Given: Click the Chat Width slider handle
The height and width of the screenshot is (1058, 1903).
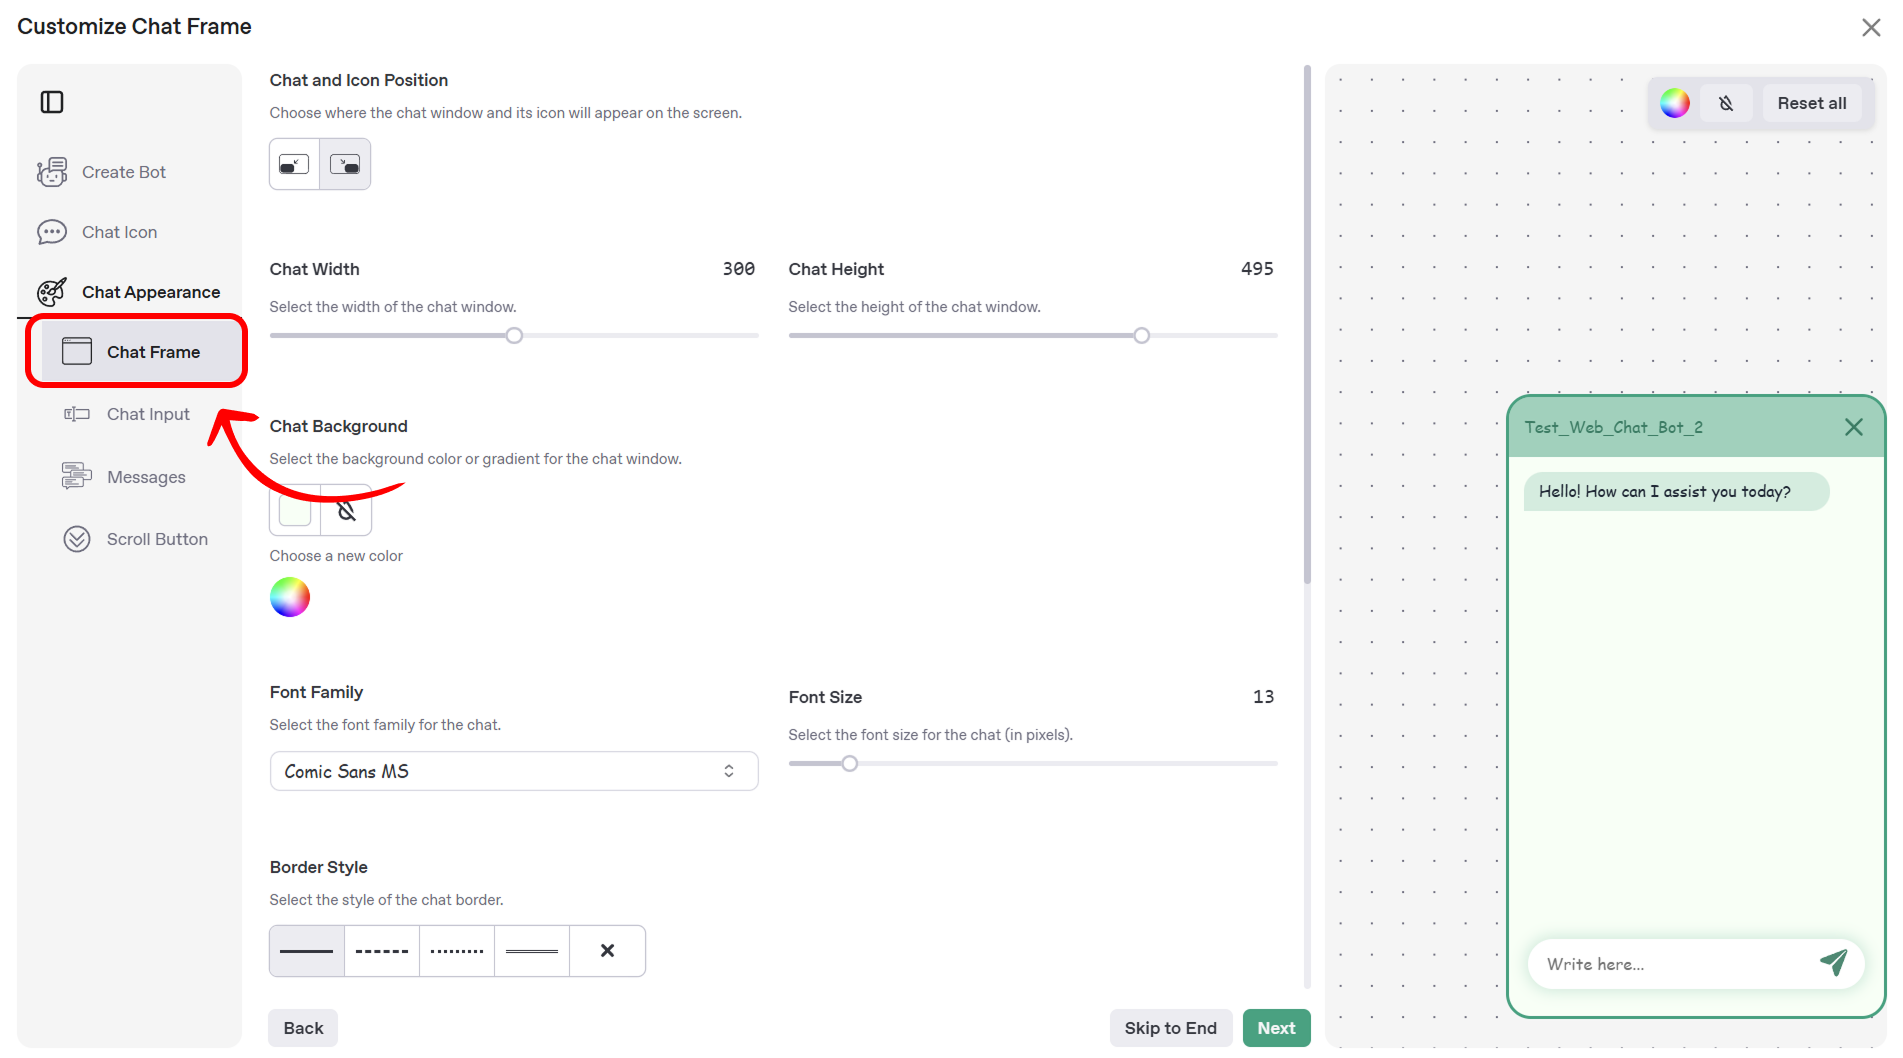Looking at the screenshot, I should [x=514, y=336].
